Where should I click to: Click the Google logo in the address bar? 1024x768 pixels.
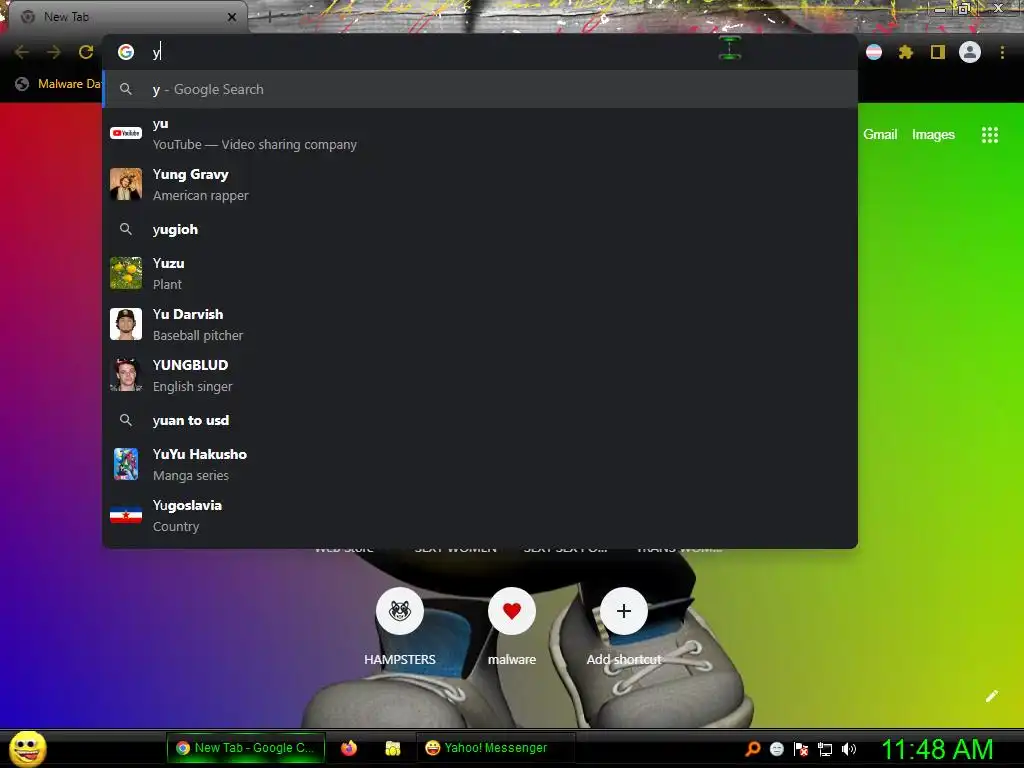(126, 52)
